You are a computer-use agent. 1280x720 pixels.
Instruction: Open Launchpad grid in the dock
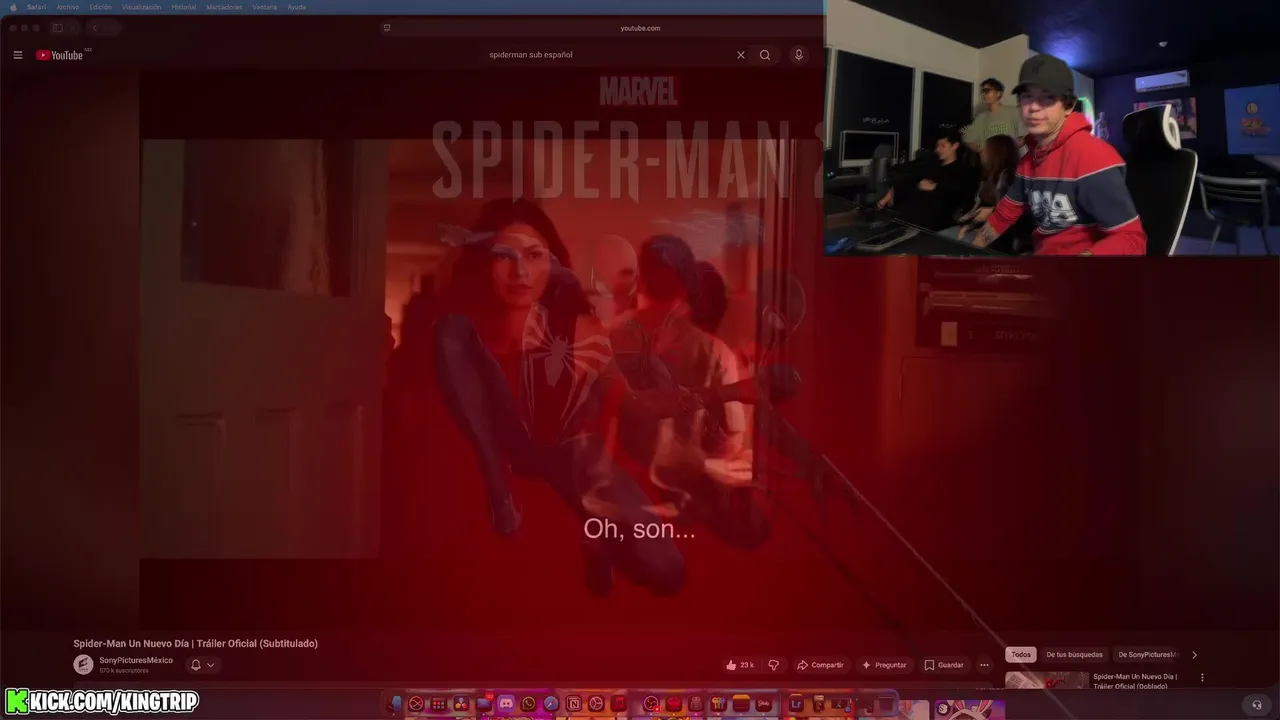click(439, 704)
